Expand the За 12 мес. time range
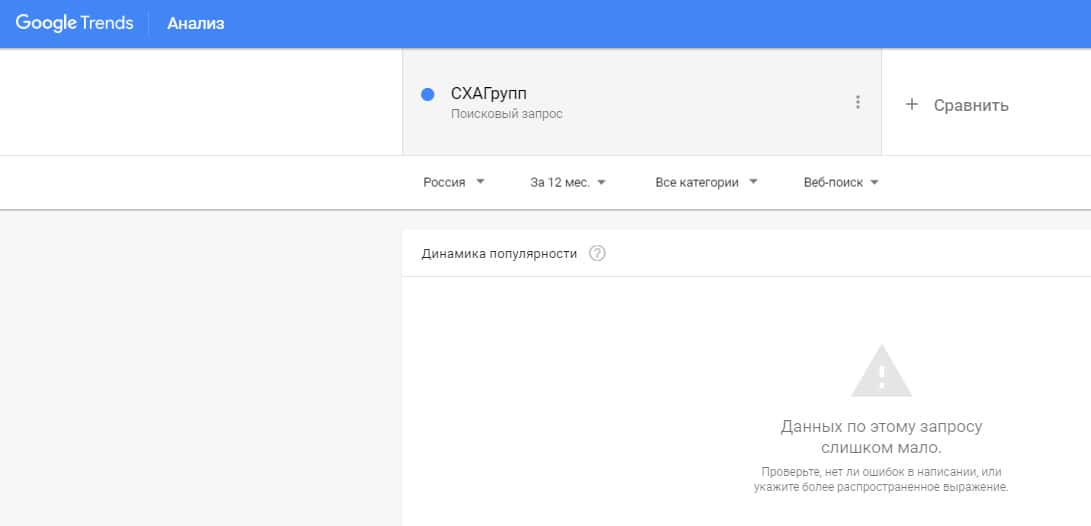The width and height of the screenshot is (1091, 526). (x=567, y=182)
